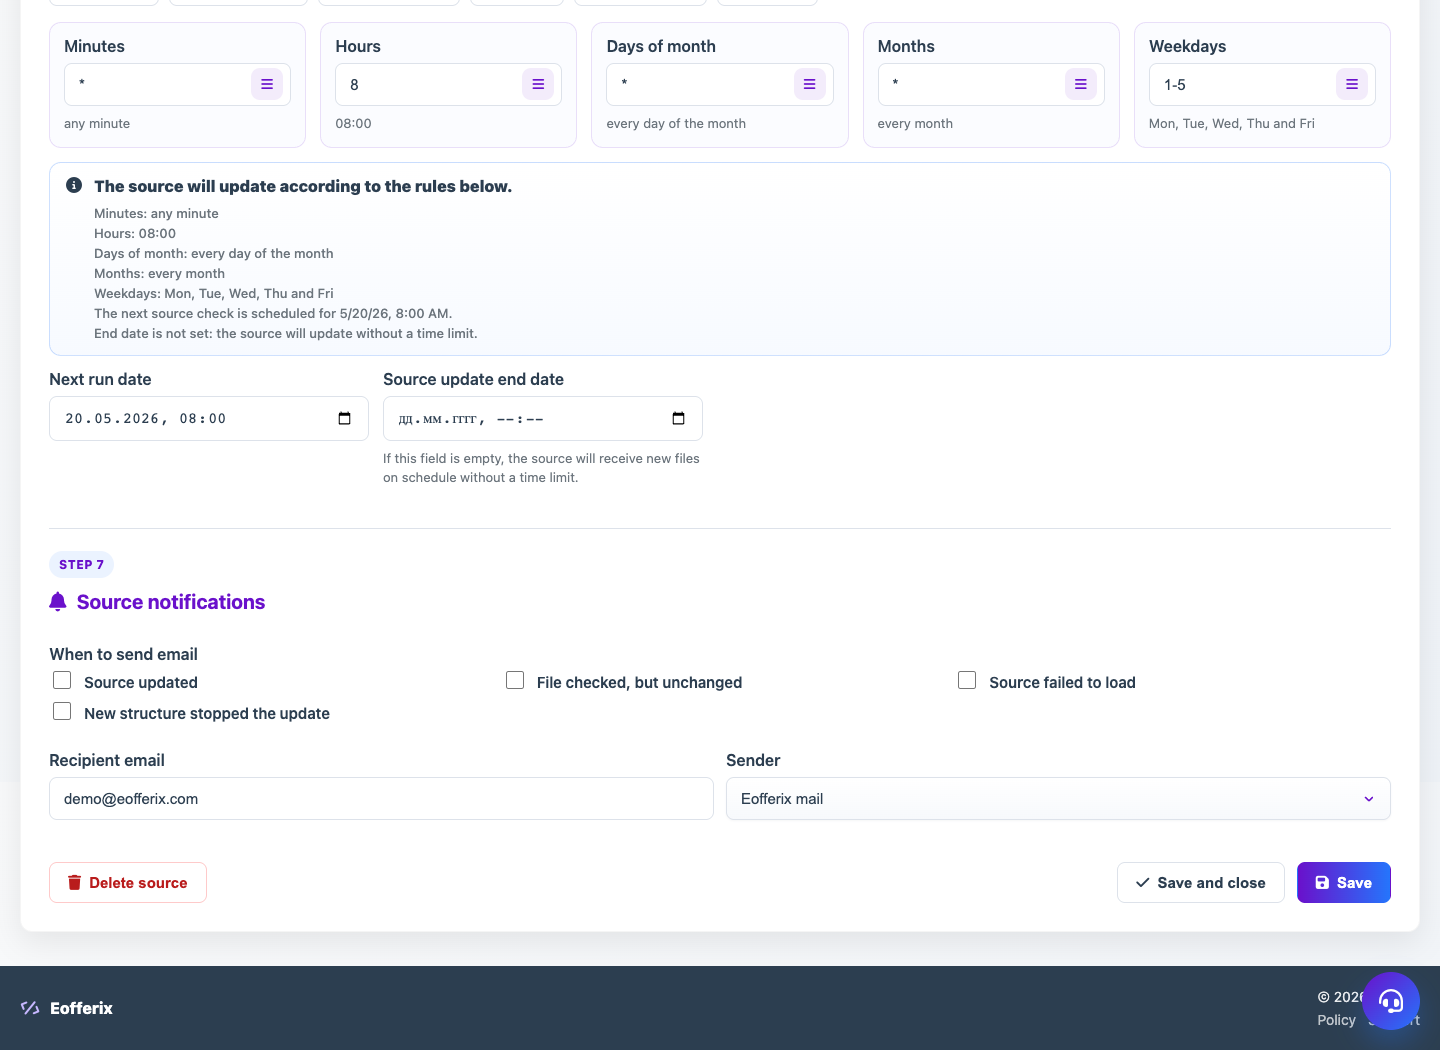
Task: Click the text 'The next source check is scheduled for 5/20/26, 8:00 AM.'
Action: point(273,313)
